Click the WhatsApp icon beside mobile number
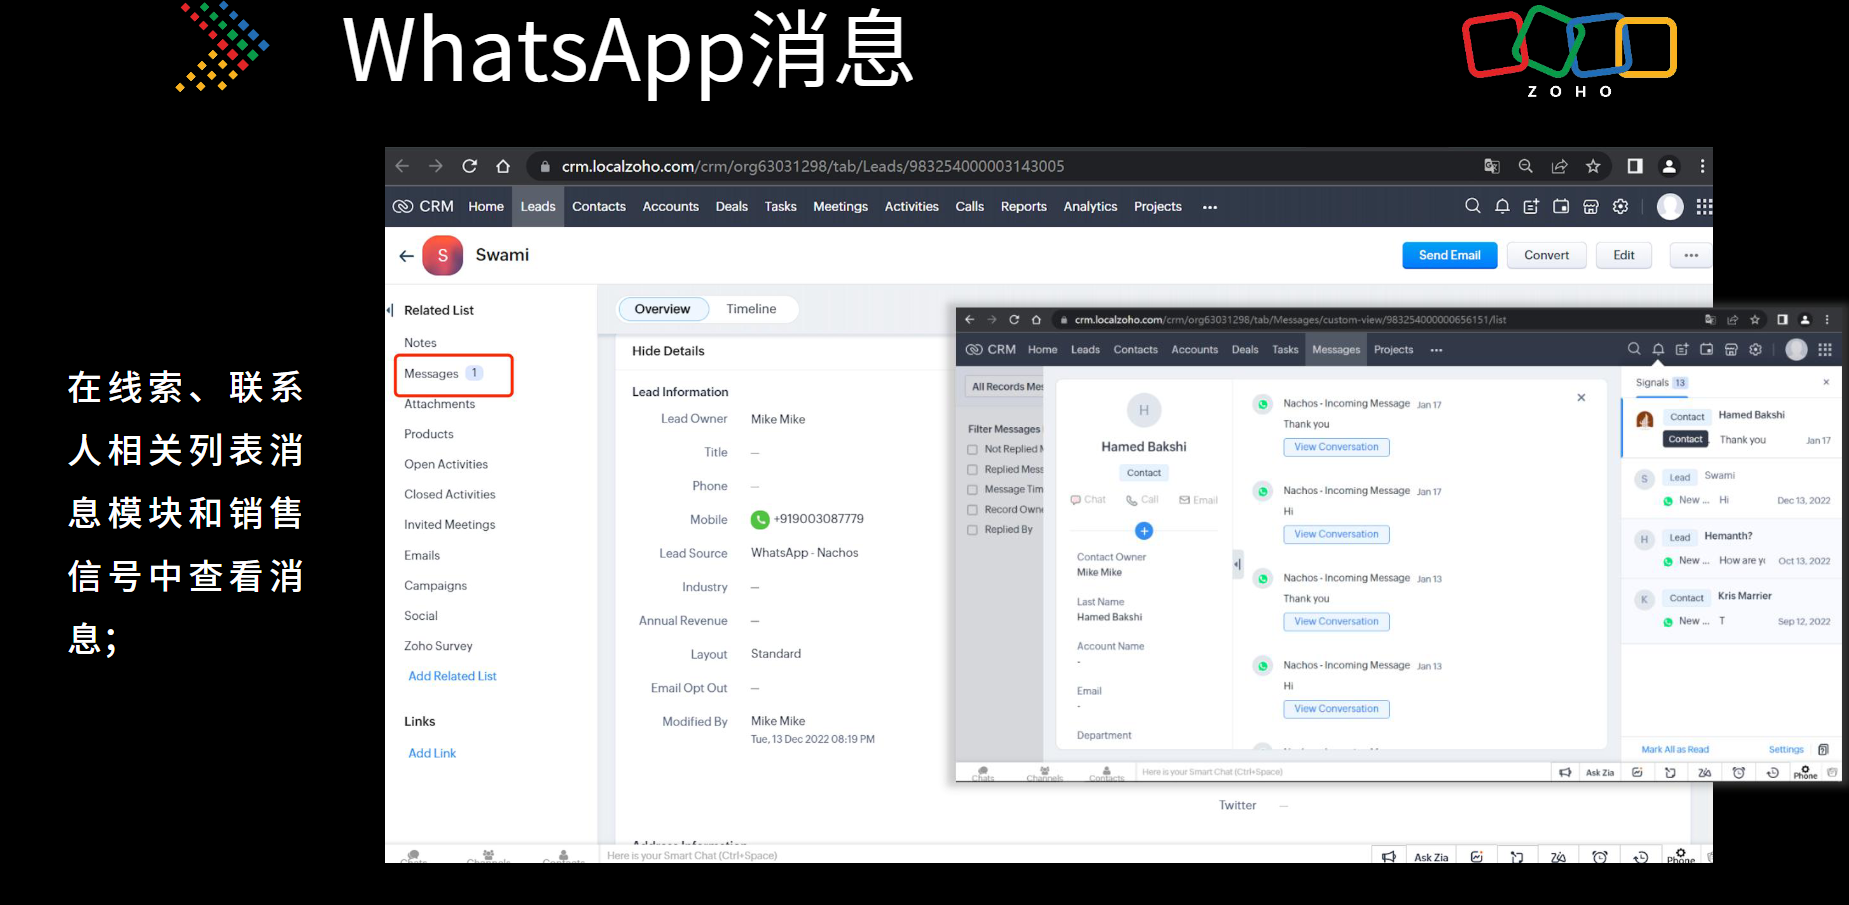The width and height of the screenshot is (1849, 905). click(760, 519)
